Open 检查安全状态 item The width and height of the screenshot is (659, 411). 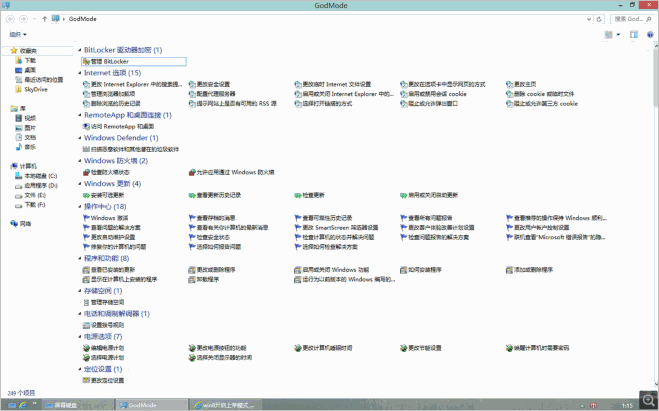coord(209,237)
